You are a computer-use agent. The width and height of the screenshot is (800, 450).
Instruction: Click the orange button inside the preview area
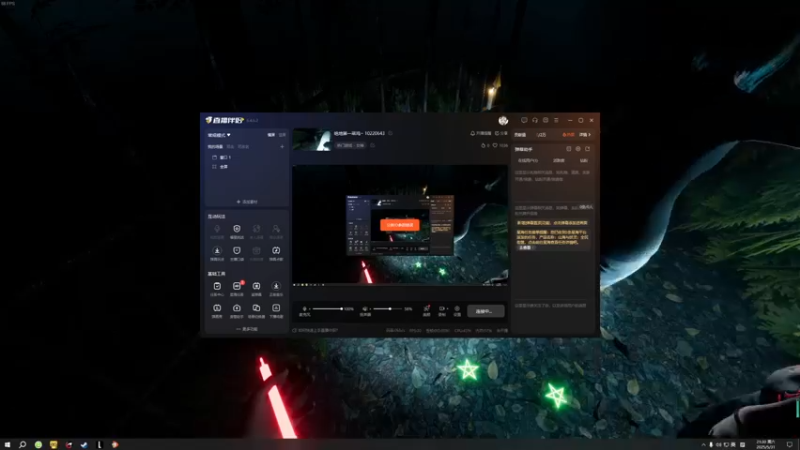399,225
